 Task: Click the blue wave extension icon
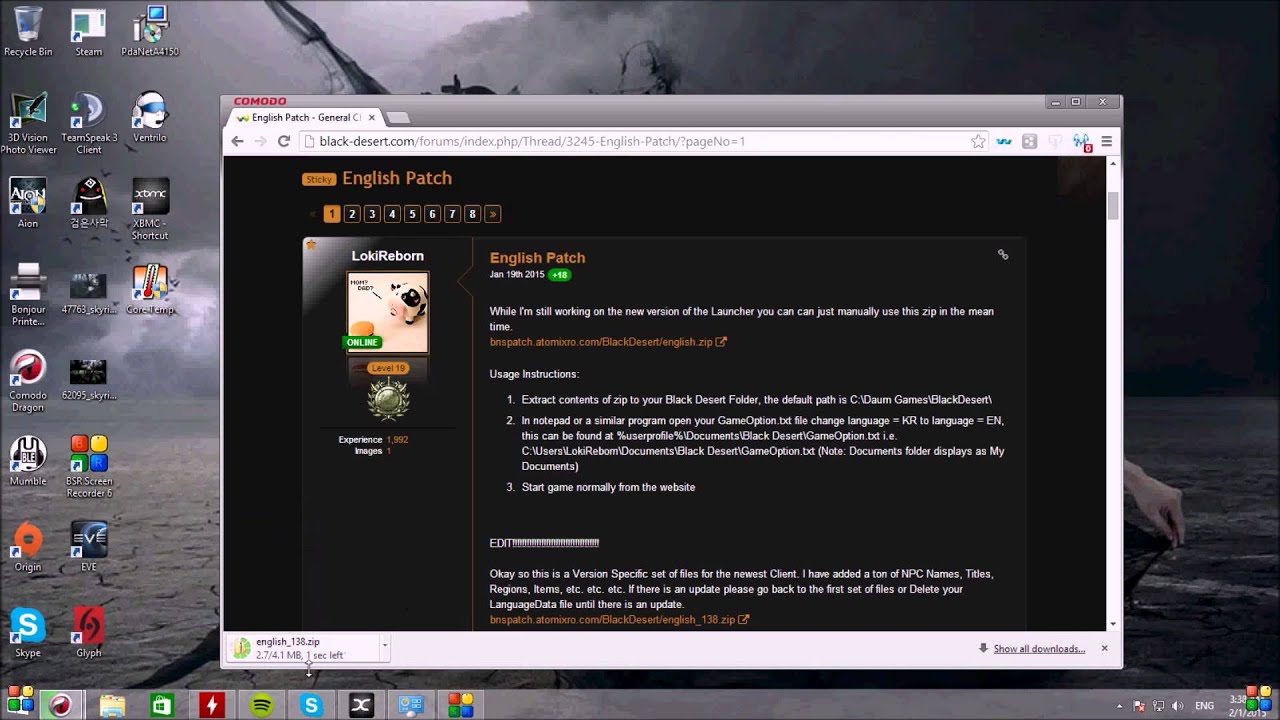coord(1004,142)
